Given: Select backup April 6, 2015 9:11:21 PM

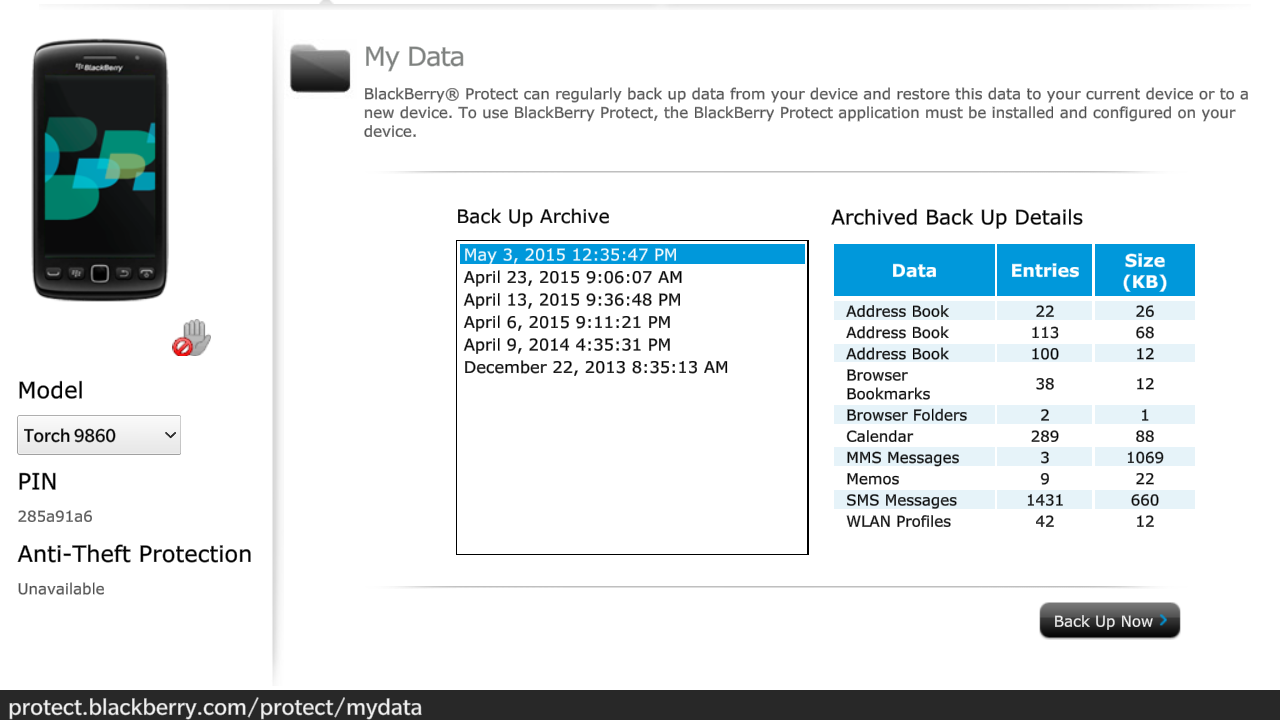Looking at the screenshot, I should click(632, 322).
